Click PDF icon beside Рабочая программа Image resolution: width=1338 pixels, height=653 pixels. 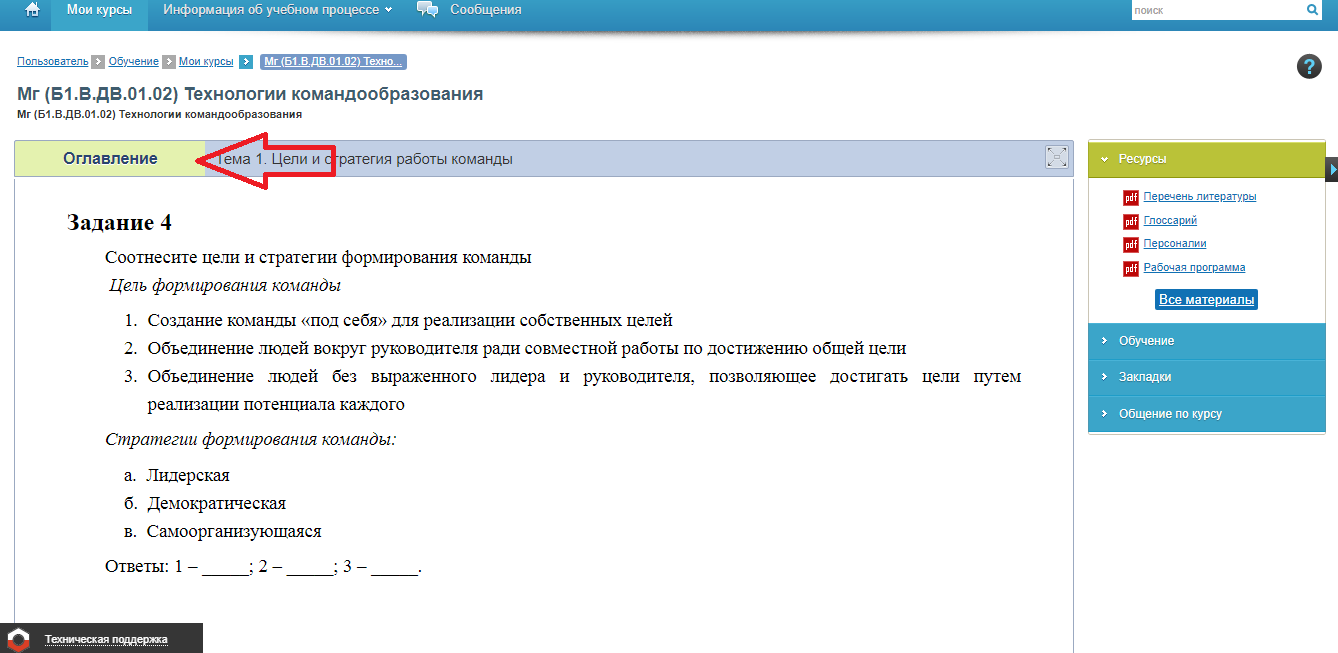click(1131, 269)
